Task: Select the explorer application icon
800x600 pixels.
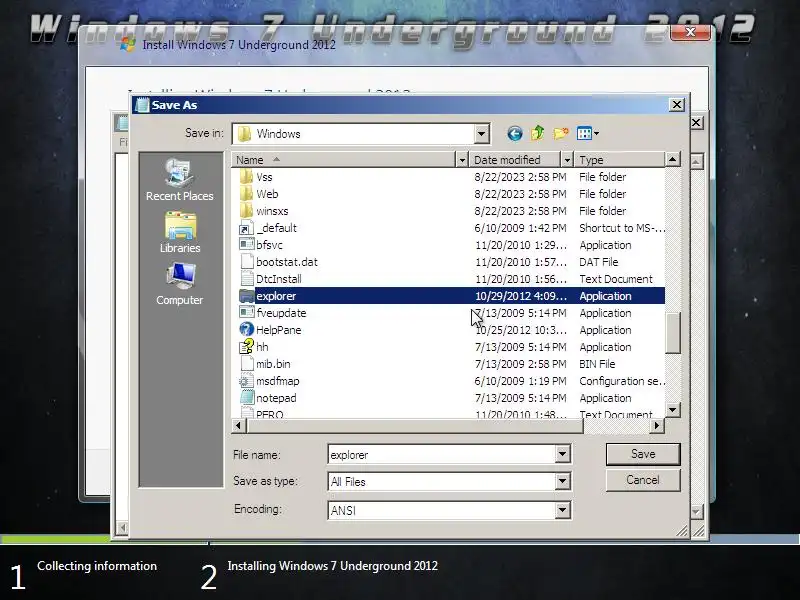Action: click(246, 296)
